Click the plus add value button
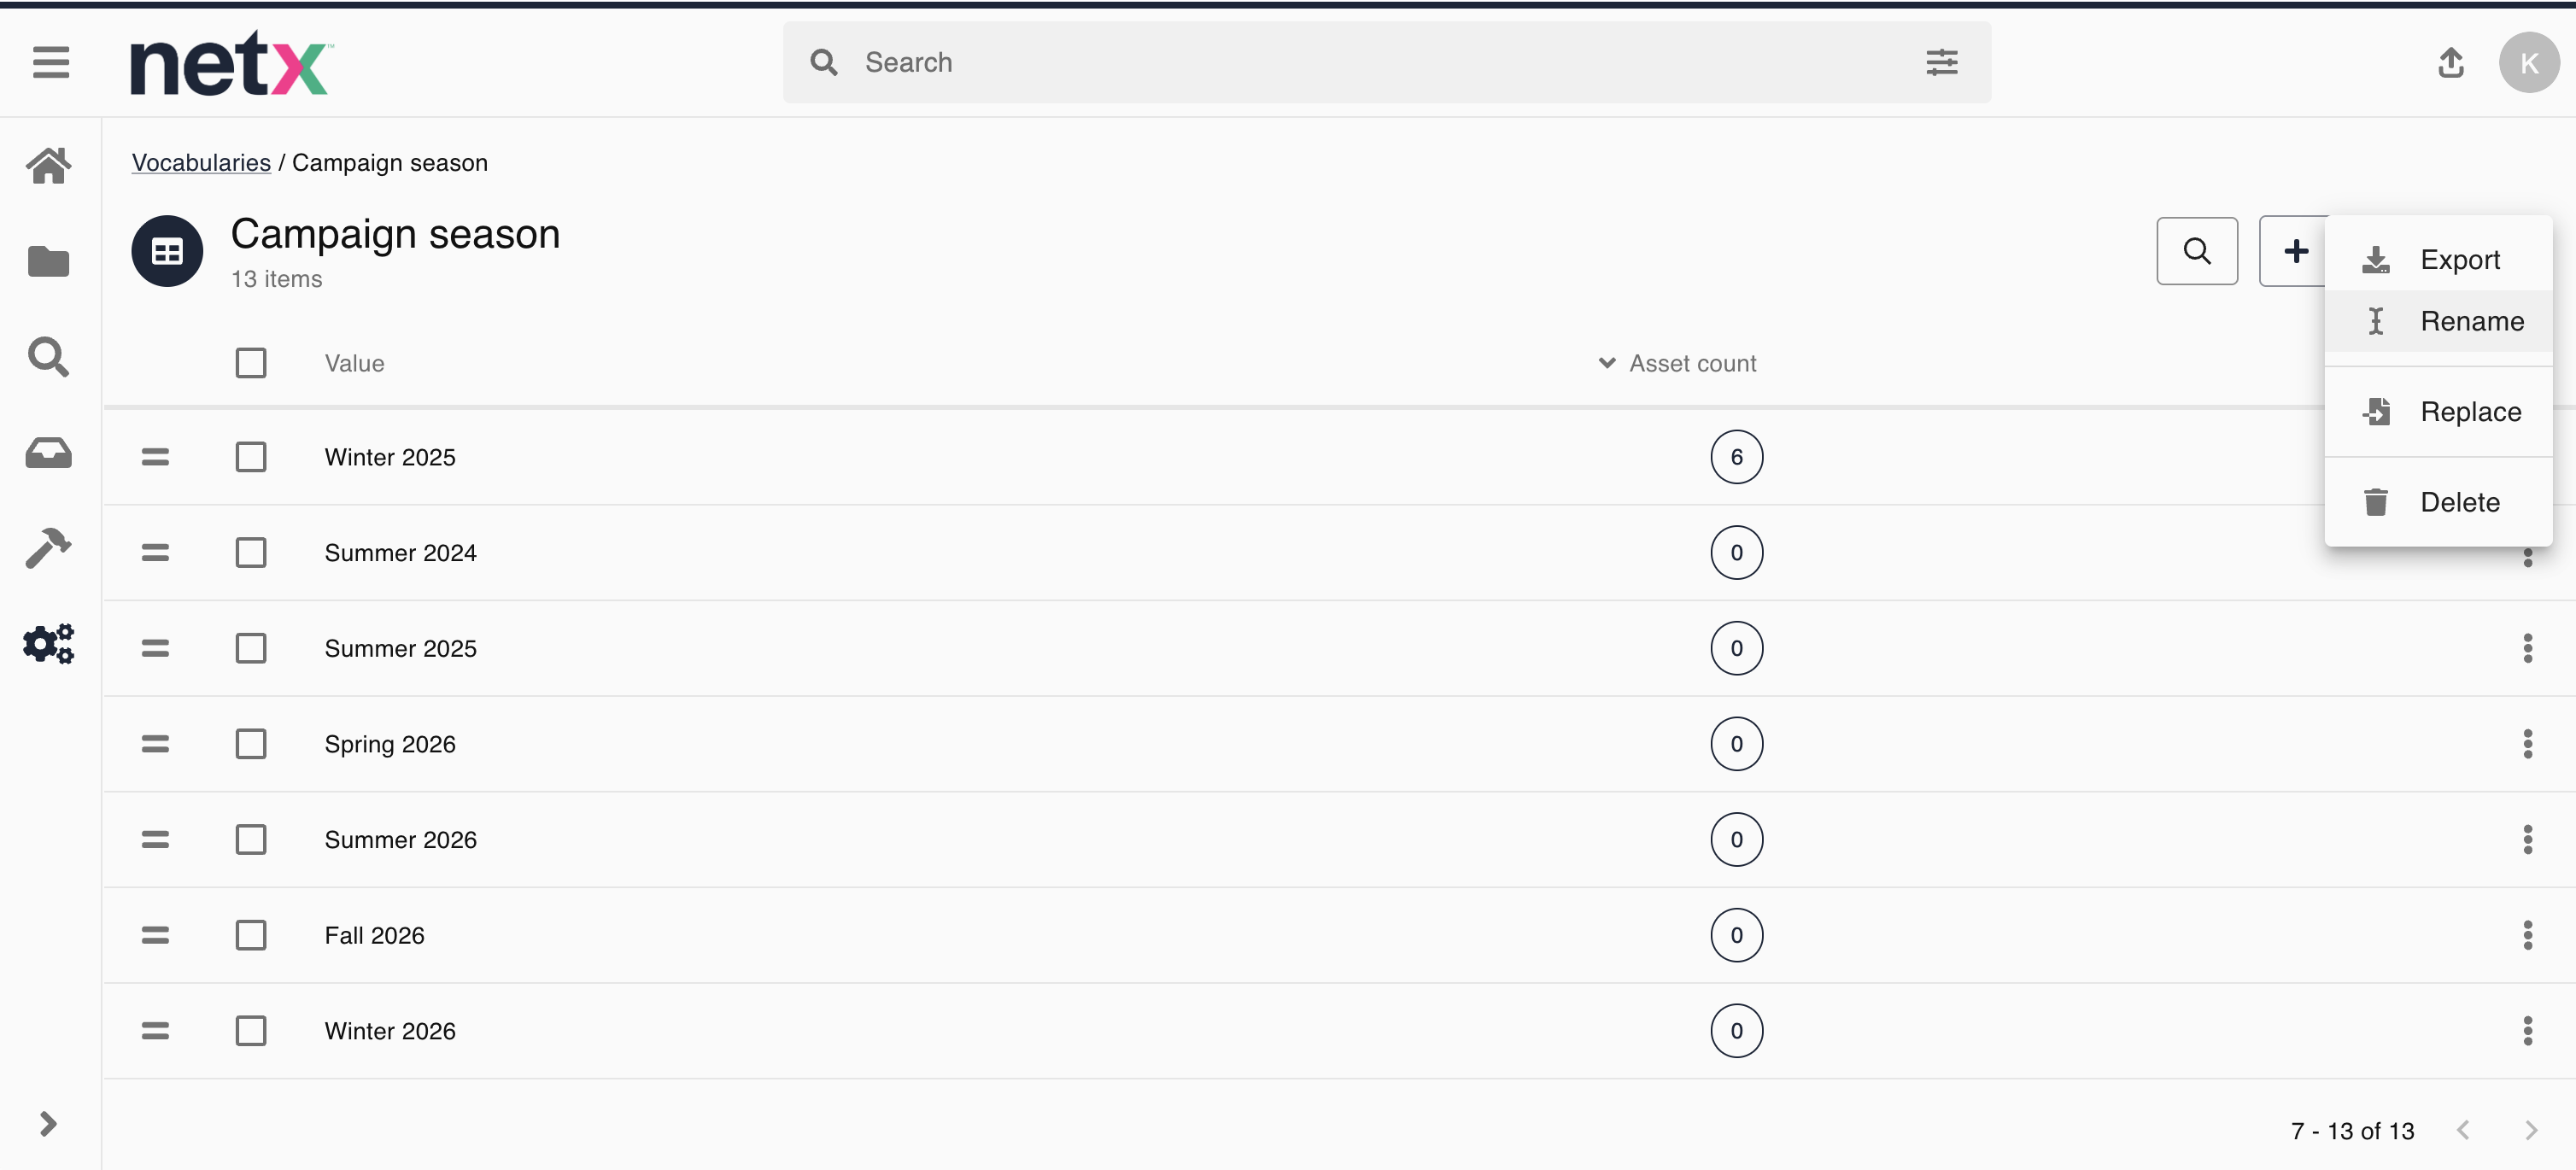 click(x=2296, y=251)
